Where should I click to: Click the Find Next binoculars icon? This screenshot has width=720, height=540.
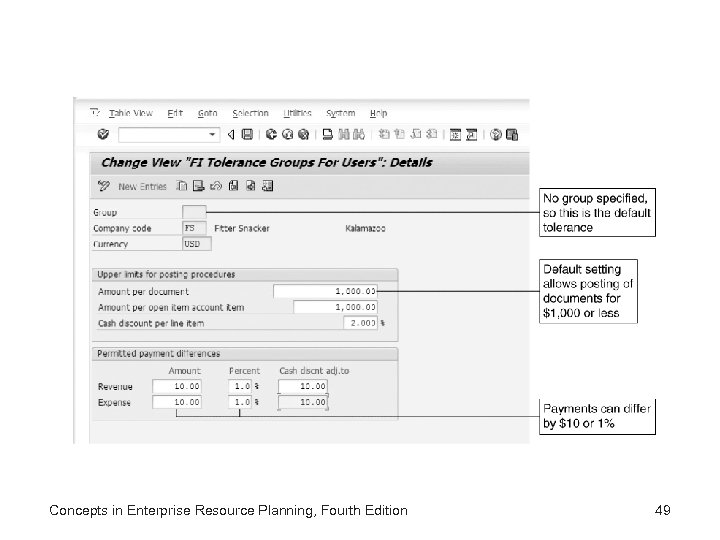pyautogui.click(x=359, y=134)
